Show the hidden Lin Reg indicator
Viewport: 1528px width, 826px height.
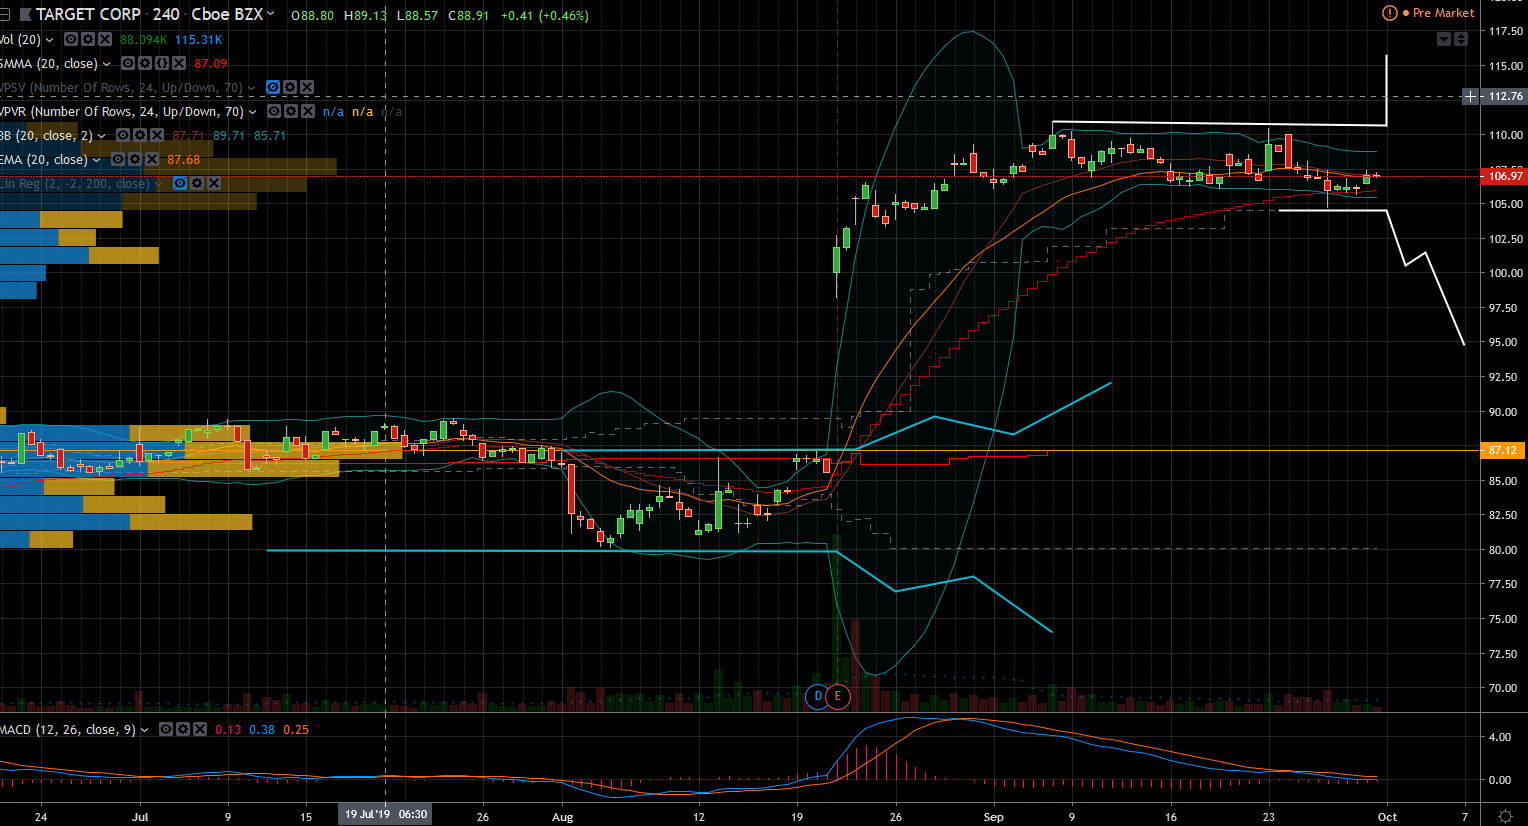(180, 184)
